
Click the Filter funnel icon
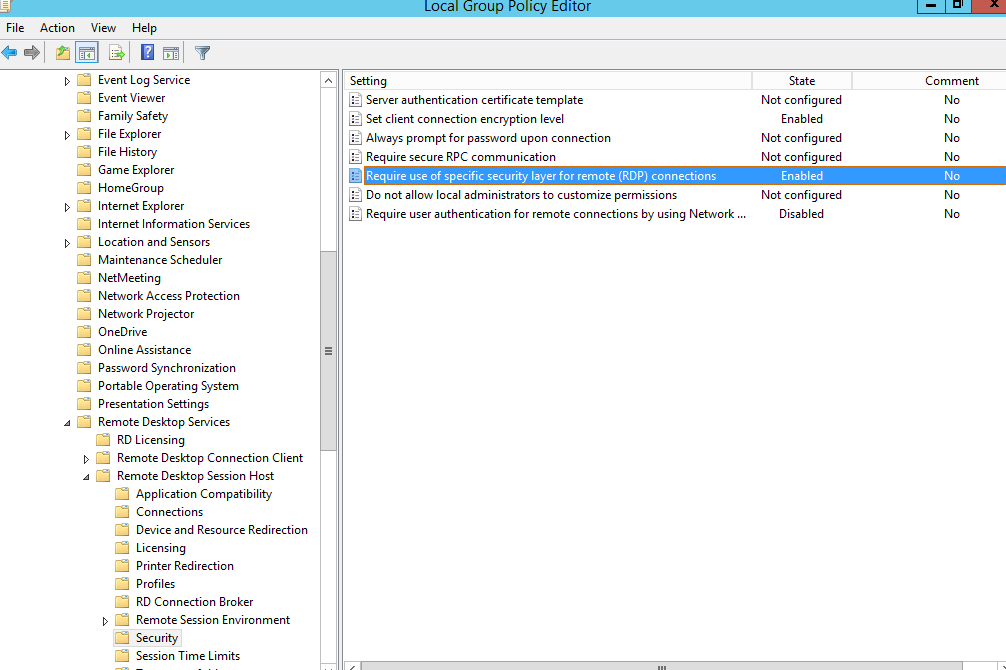[203, 53]
